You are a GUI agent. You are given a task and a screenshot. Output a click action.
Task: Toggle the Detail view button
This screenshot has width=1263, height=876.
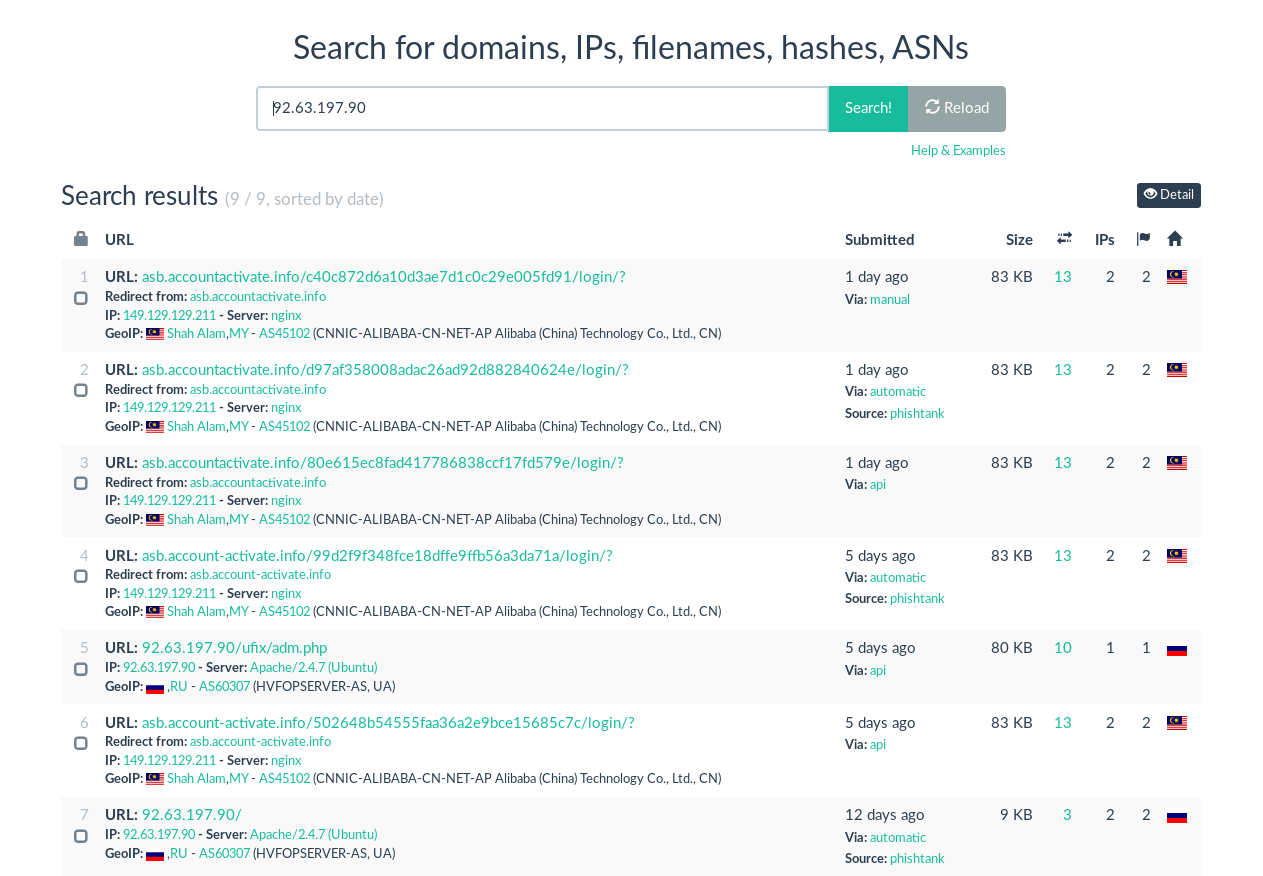click(1169, 195)
